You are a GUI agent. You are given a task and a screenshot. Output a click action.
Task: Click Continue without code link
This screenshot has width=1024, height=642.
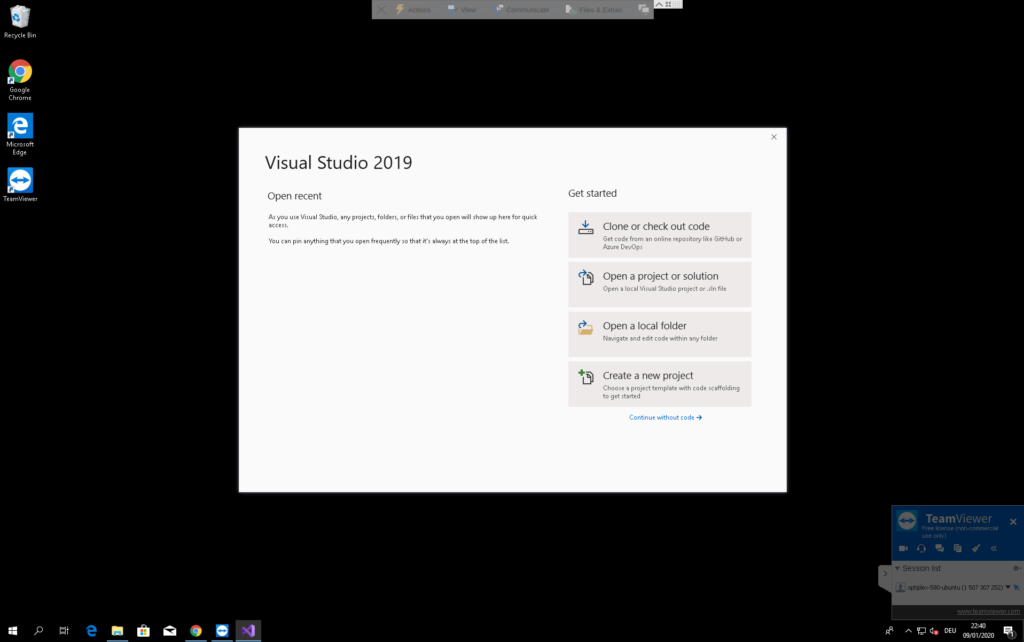[x=665, y=417]
